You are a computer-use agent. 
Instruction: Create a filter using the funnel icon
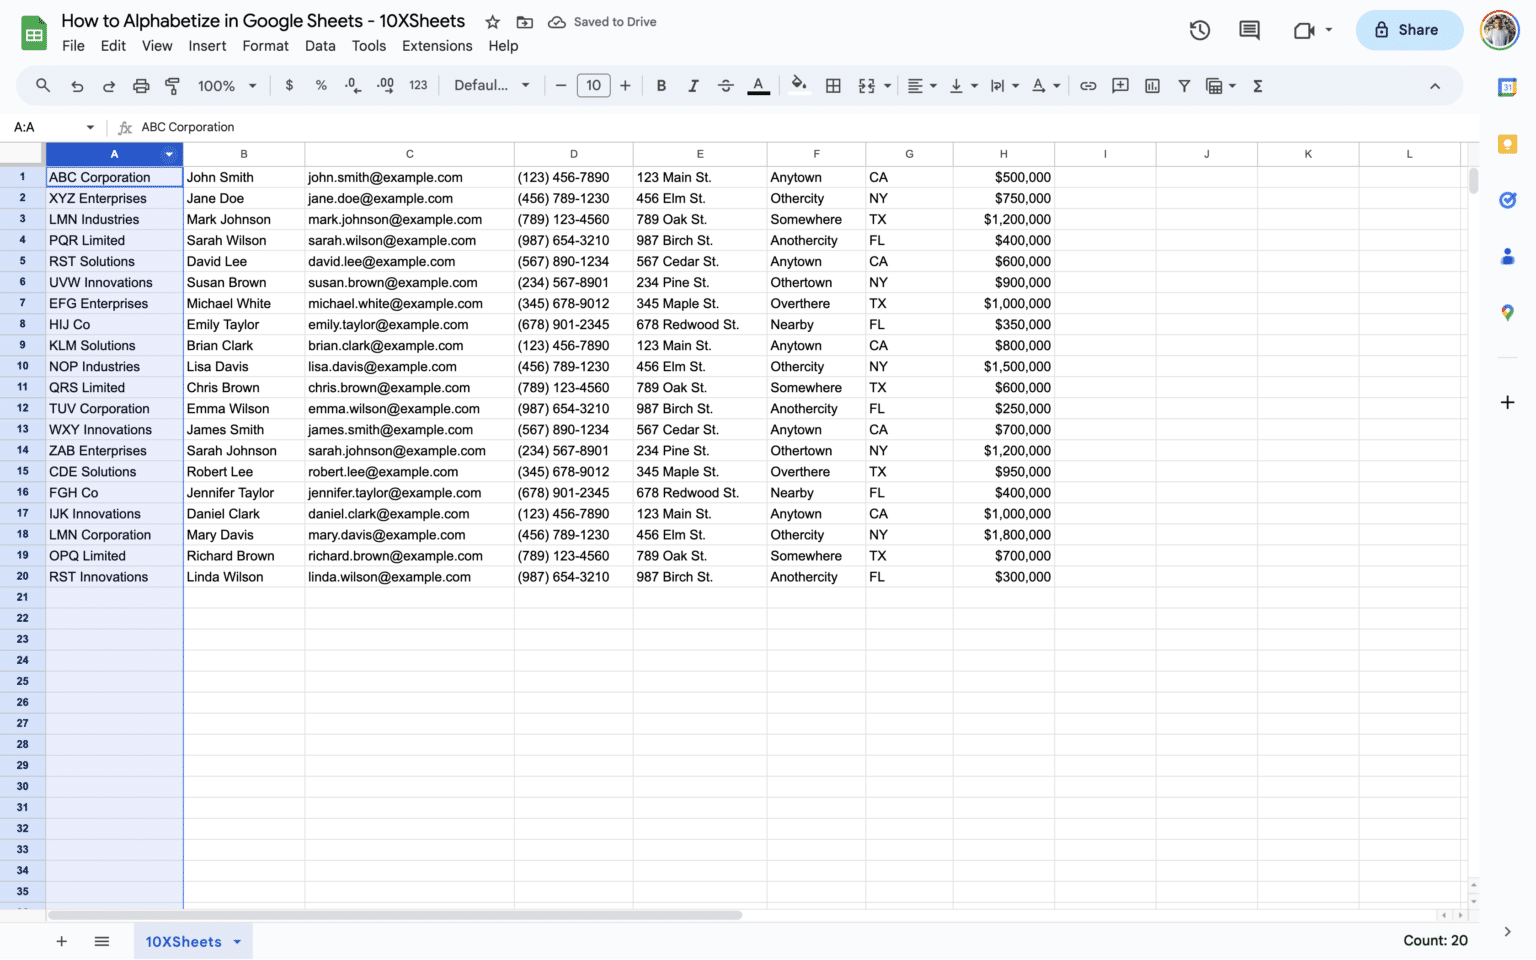[1184, 86]
